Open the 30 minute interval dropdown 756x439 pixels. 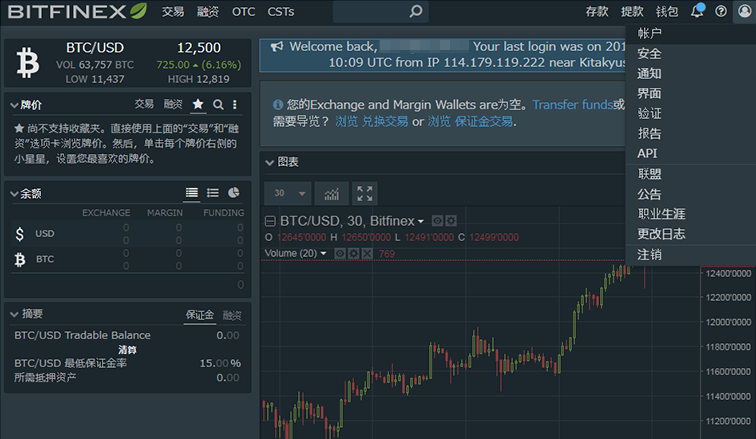click(x=288, y=194)
